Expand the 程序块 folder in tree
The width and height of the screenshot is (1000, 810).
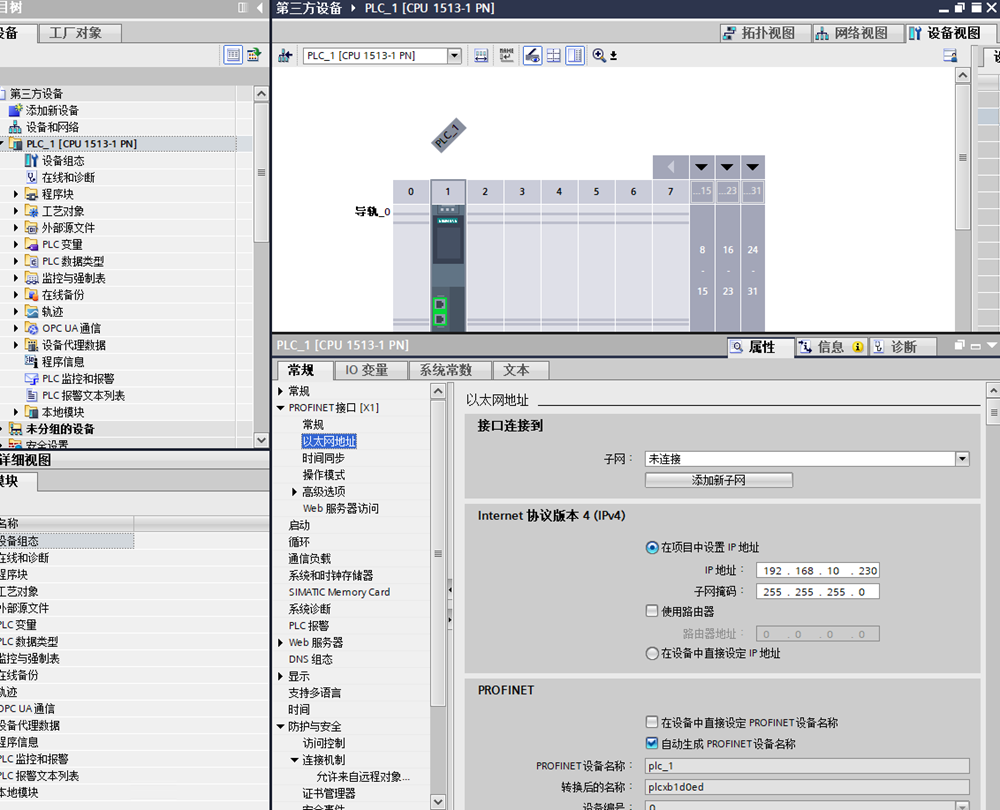[16, 194]
